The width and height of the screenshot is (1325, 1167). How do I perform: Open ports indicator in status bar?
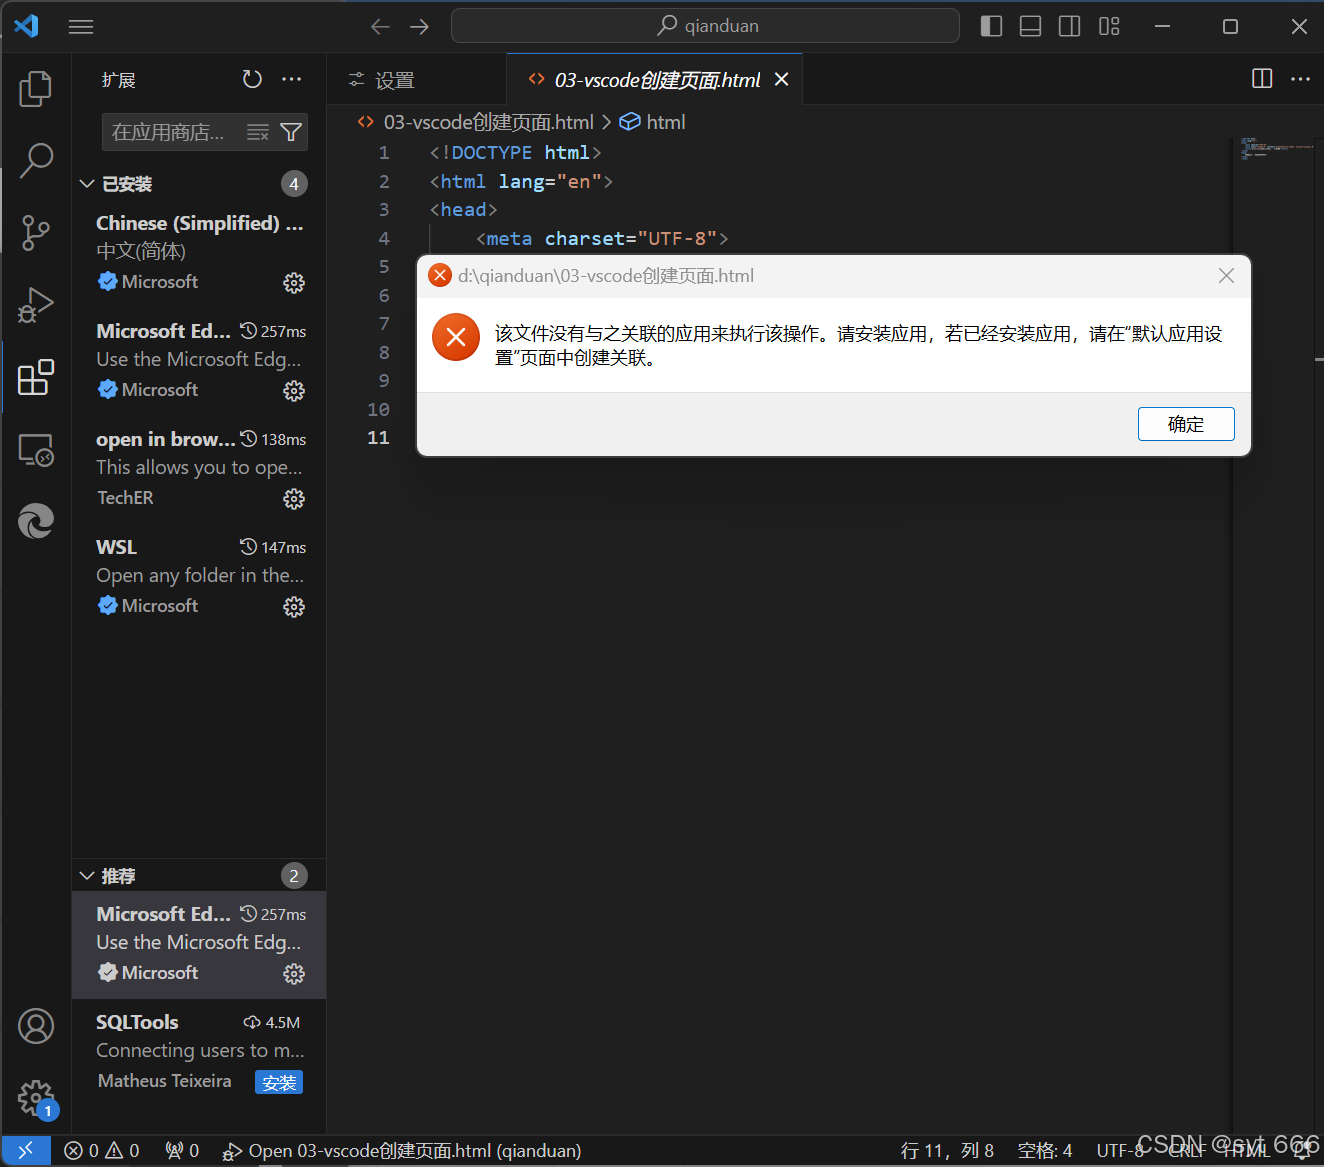click(182, 1151)
